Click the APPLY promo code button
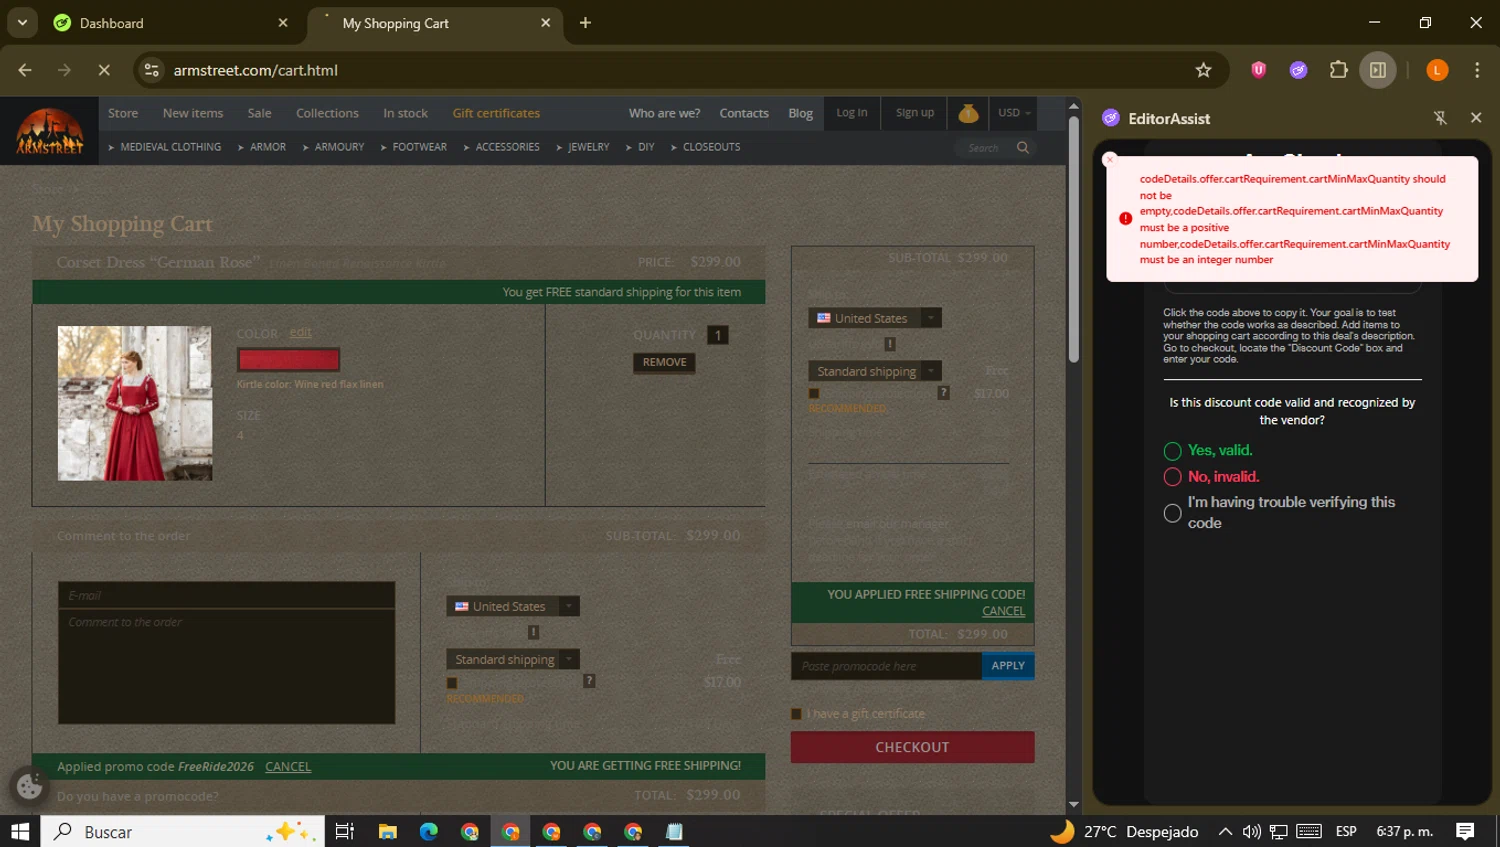Screen dimensions: 1500x847 (x=1008, y=666)
